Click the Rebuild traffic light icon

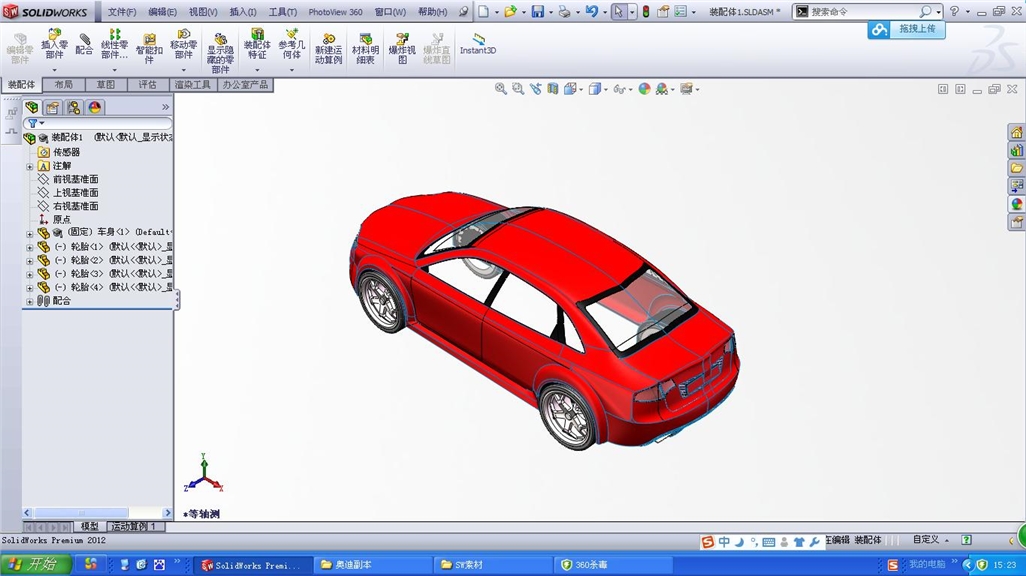pos(646,12)
